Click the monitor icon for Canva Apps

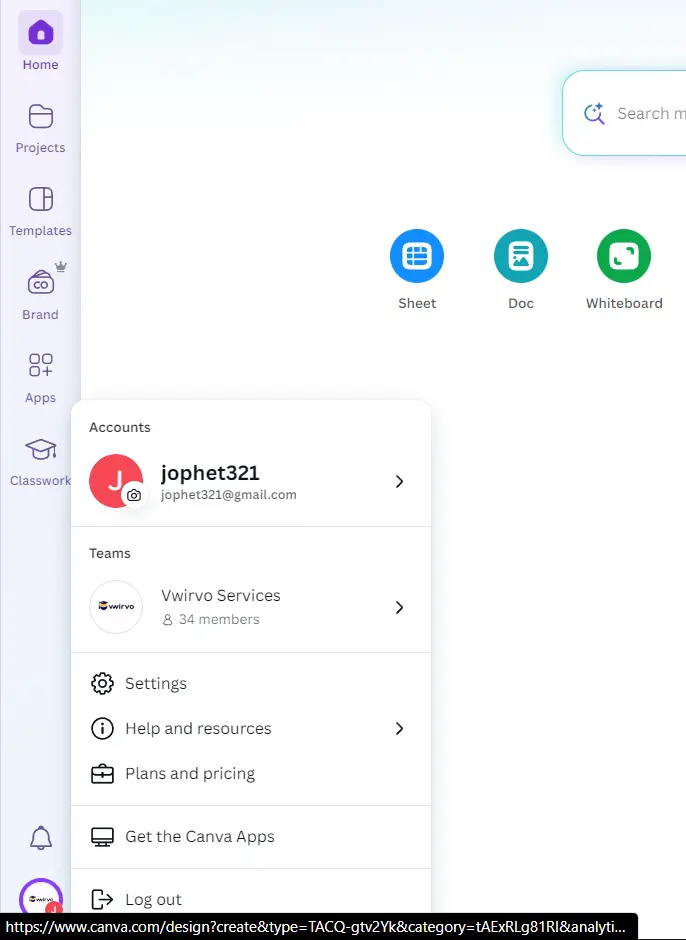(102, 837)
